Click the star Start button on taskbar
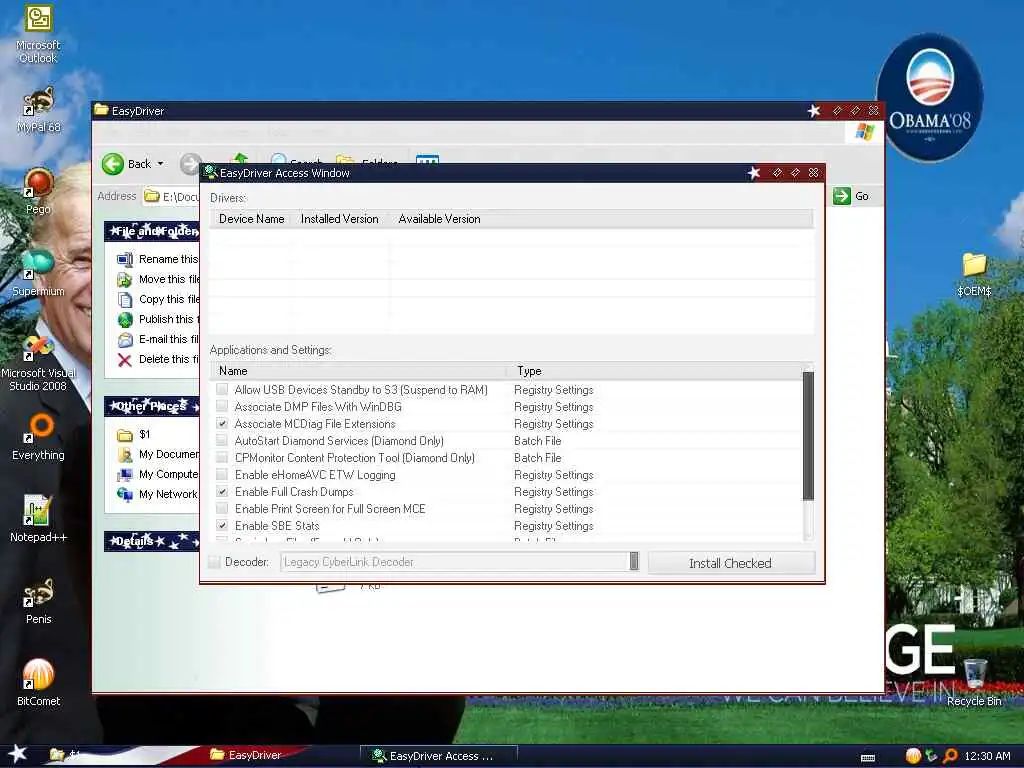Viewport: 1024px width, 768px height. [17, 754]
